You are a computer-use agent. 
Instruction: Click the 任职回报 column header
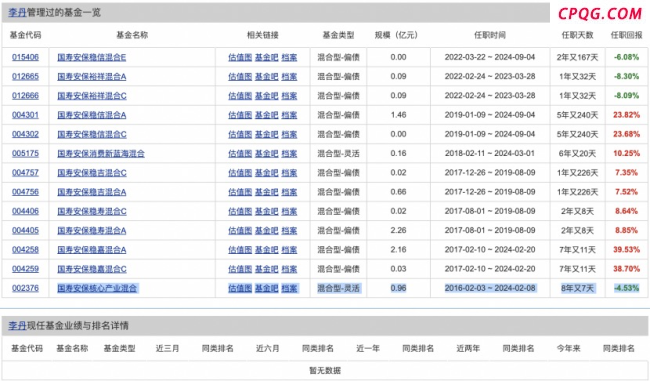(626, 35)
